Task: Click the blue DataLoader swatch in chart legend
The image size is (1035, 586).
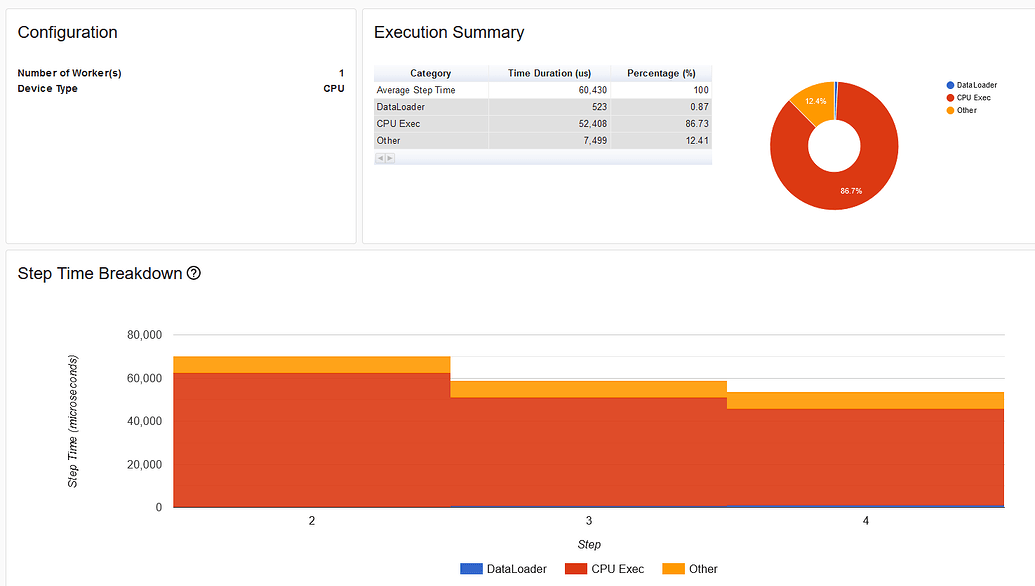Action: point(471,569)
